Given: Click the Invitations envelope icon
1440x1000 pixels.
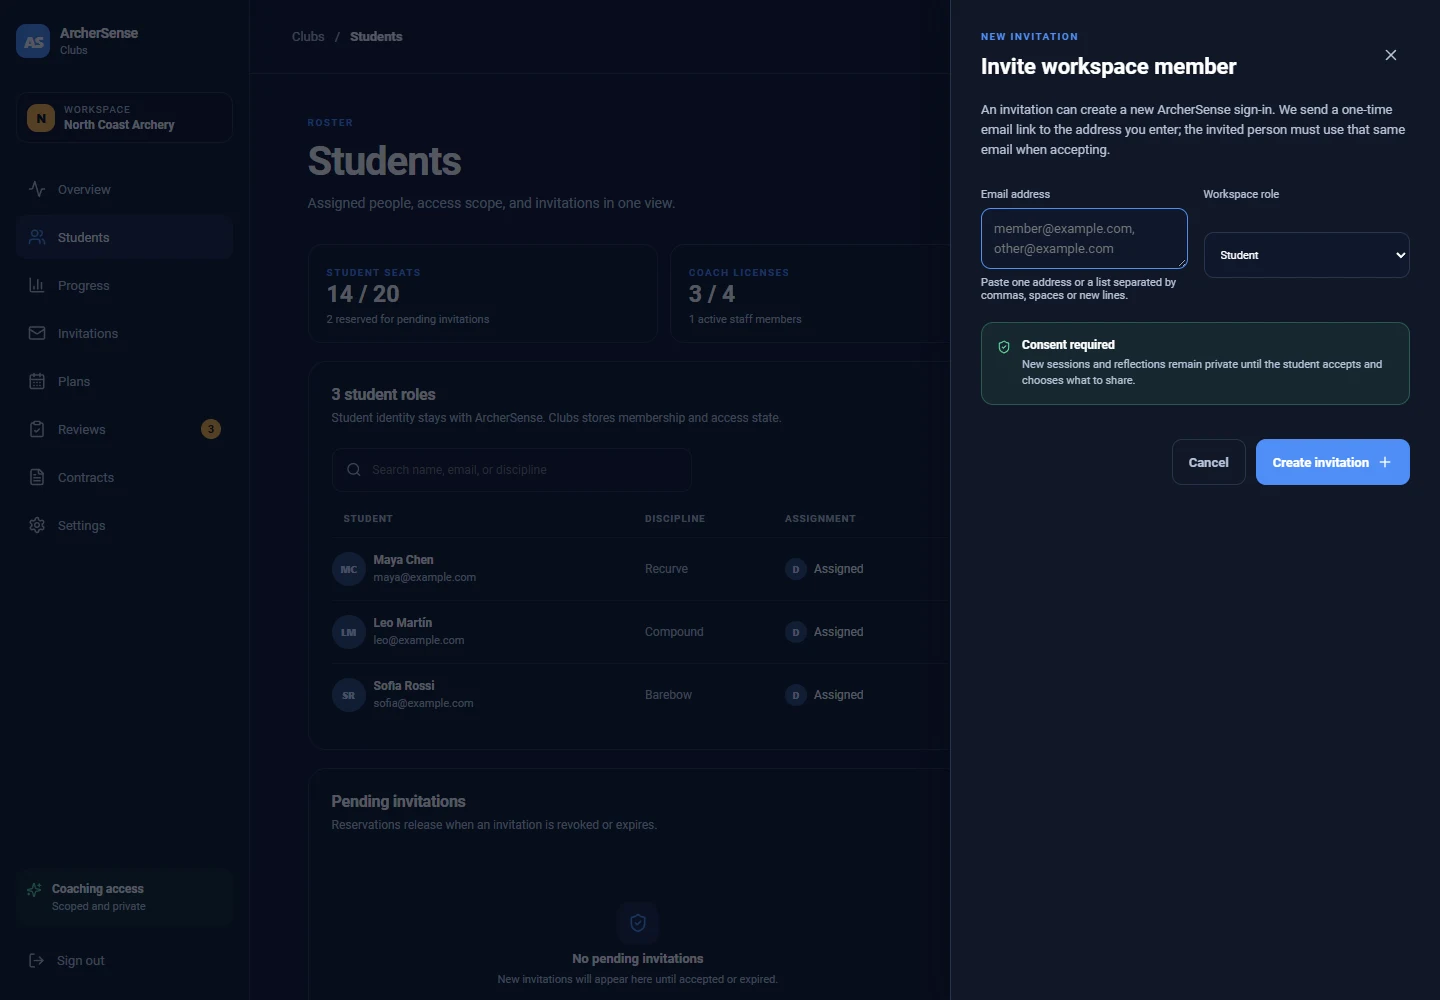Looking at the screenshot, I should 37,333.
